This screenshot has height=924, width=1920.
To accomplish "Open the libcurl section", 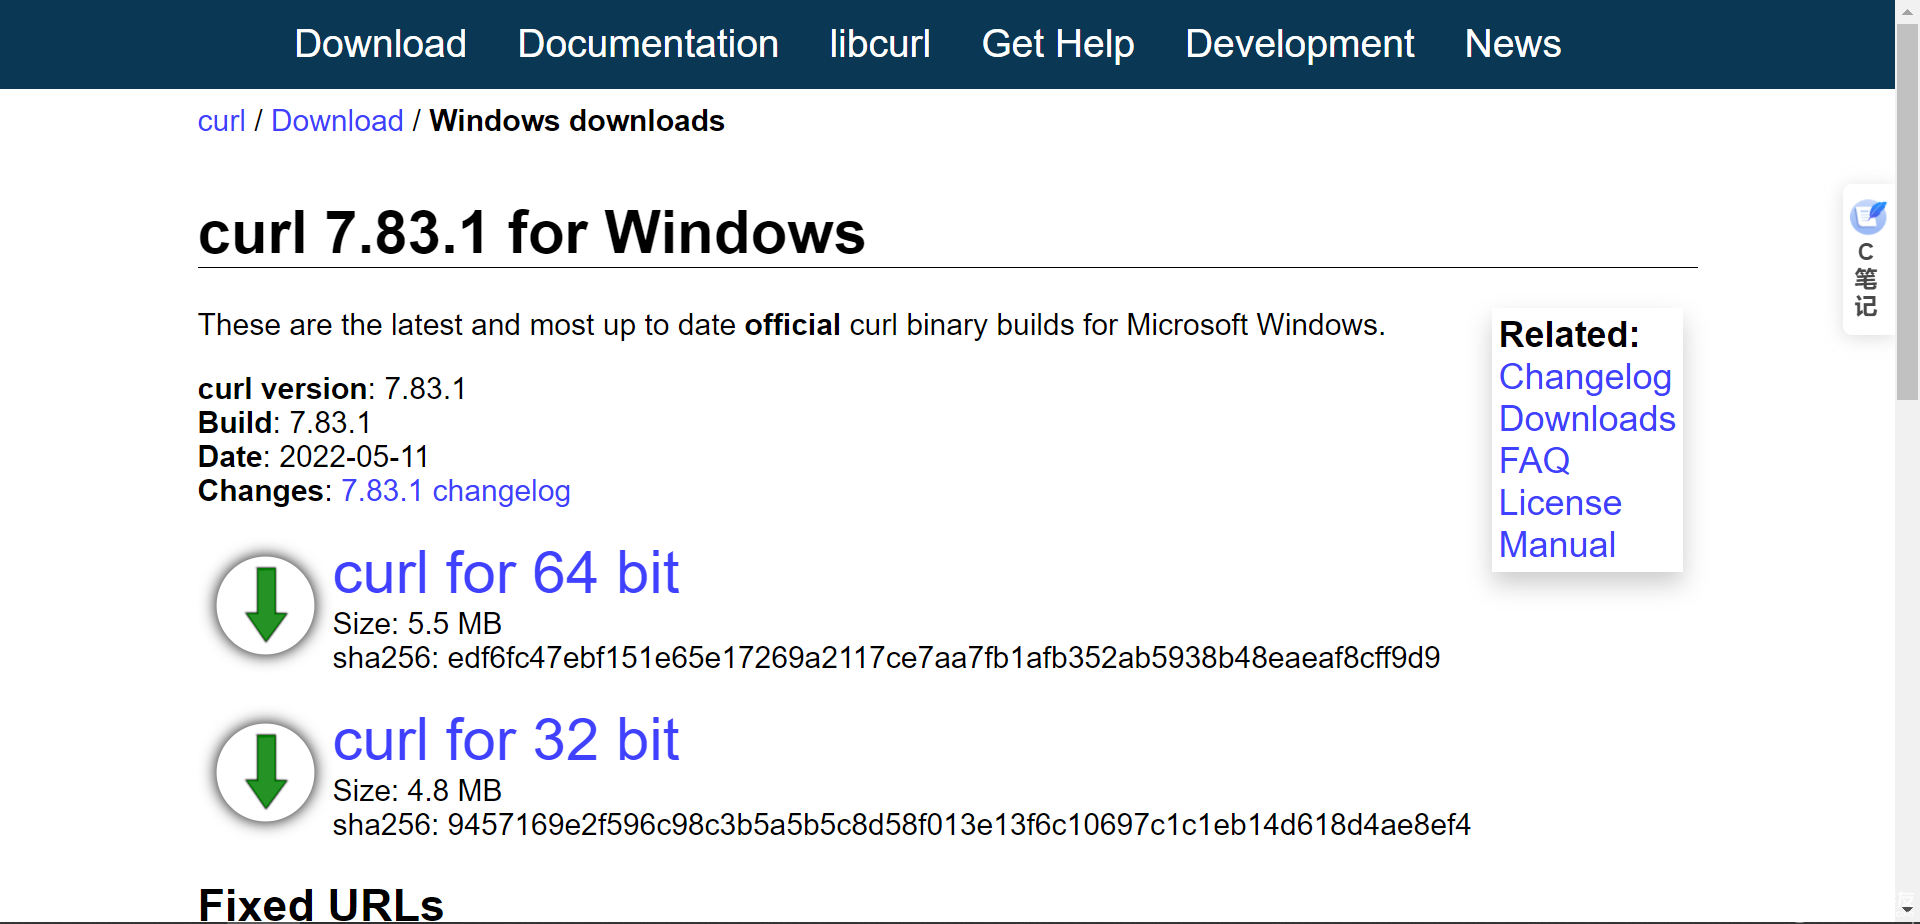I will [879, 44].
